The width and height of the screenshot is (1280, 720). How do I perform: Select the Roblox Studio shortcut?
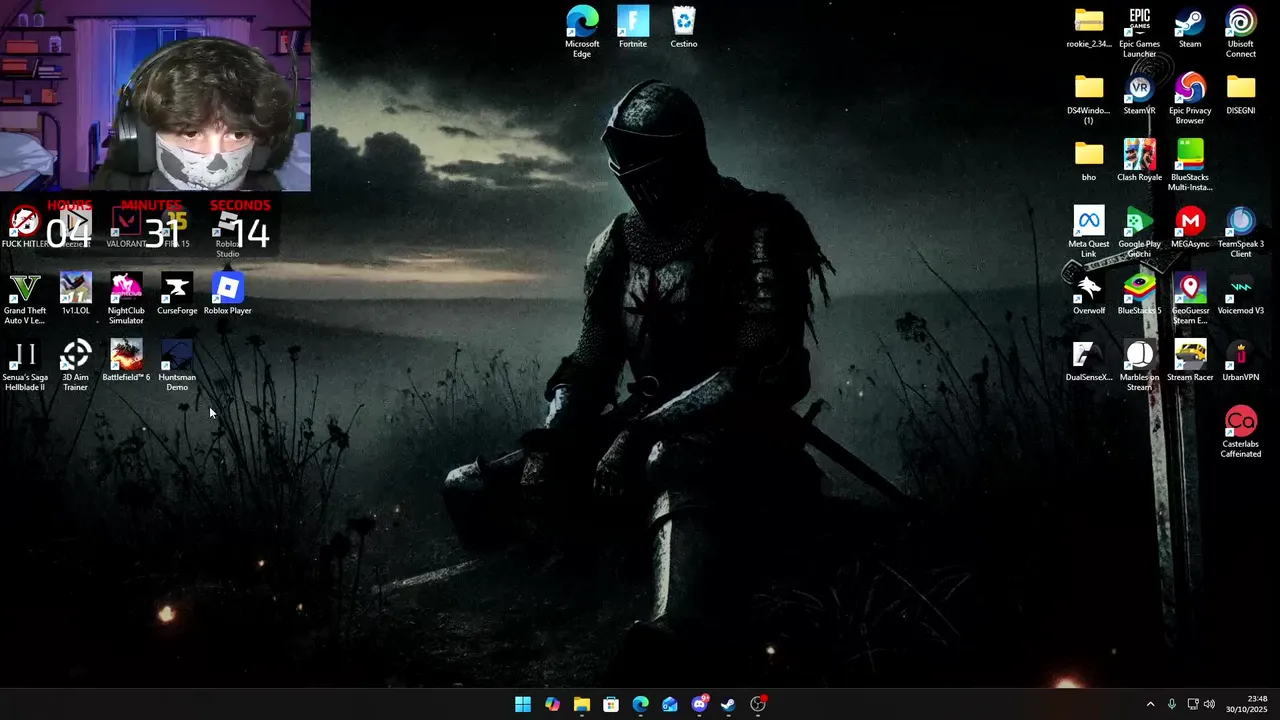228,231
